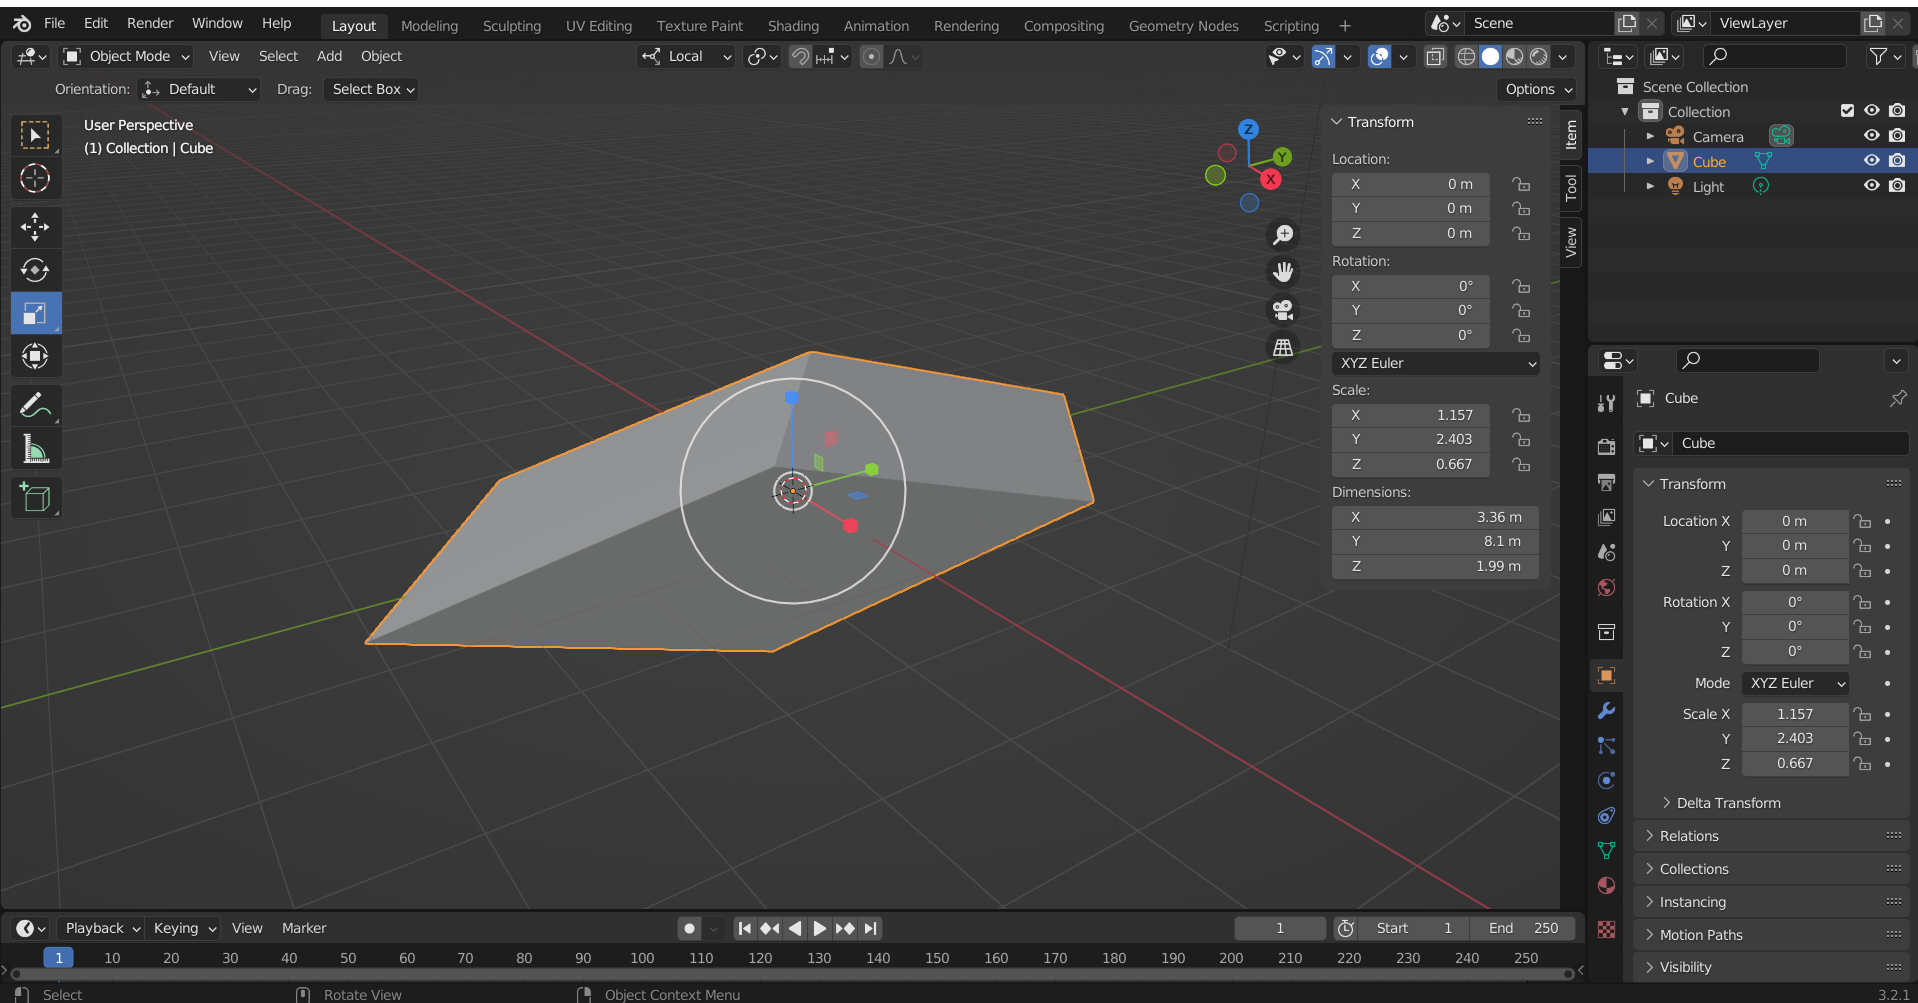Switch to the Modeling workspace tab
The height and width of the screenshot is (1003, 1918).
coord(429,26)
